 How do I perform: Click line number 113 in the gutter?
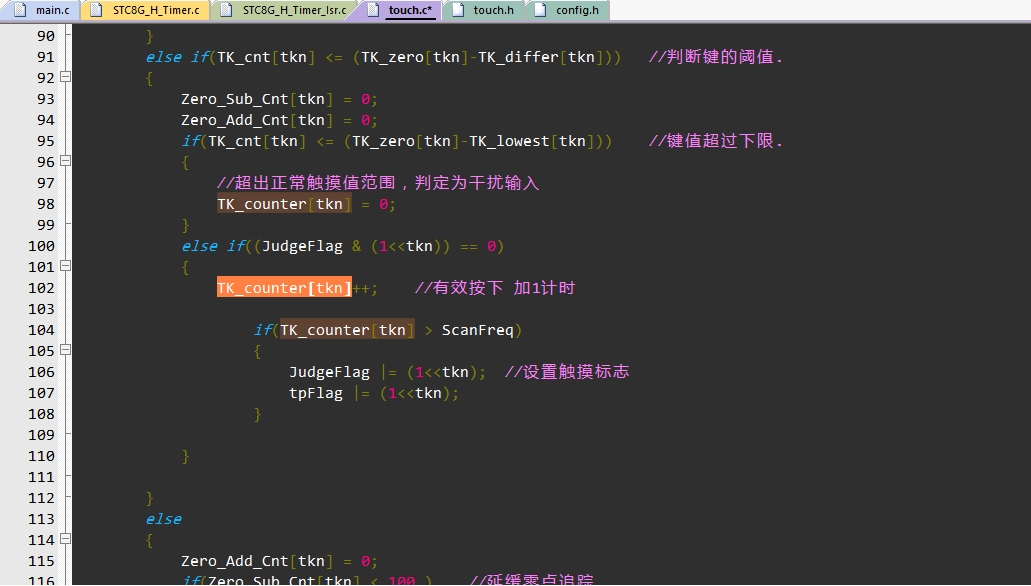pyautogui.click(x=41, y=519)
